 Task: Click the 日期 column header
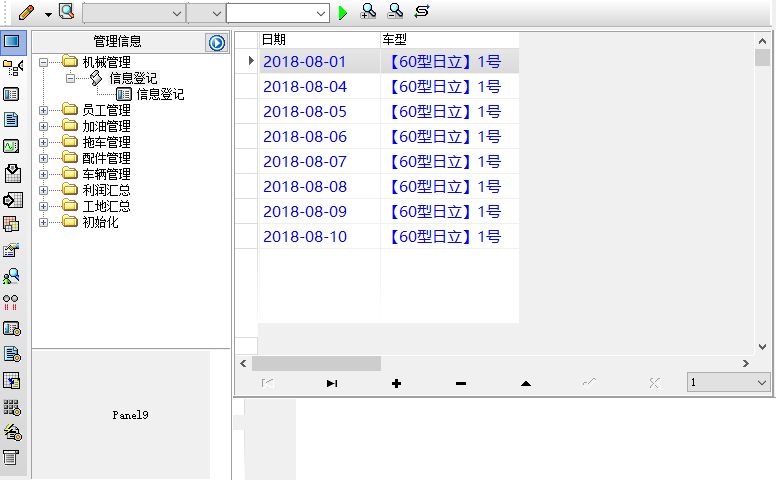(x=319, y=40)
